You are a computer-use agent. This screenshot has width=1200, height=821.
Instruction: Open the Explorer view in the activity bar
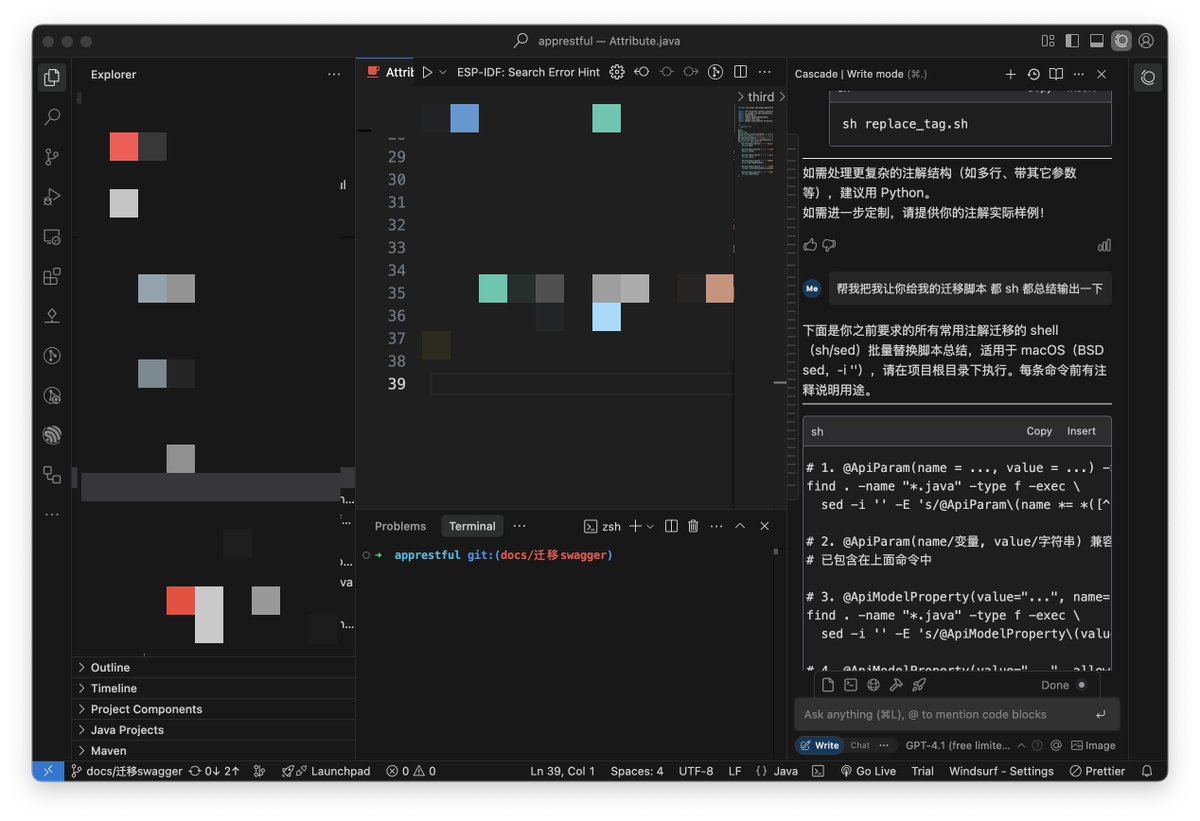tap(52, 77)
